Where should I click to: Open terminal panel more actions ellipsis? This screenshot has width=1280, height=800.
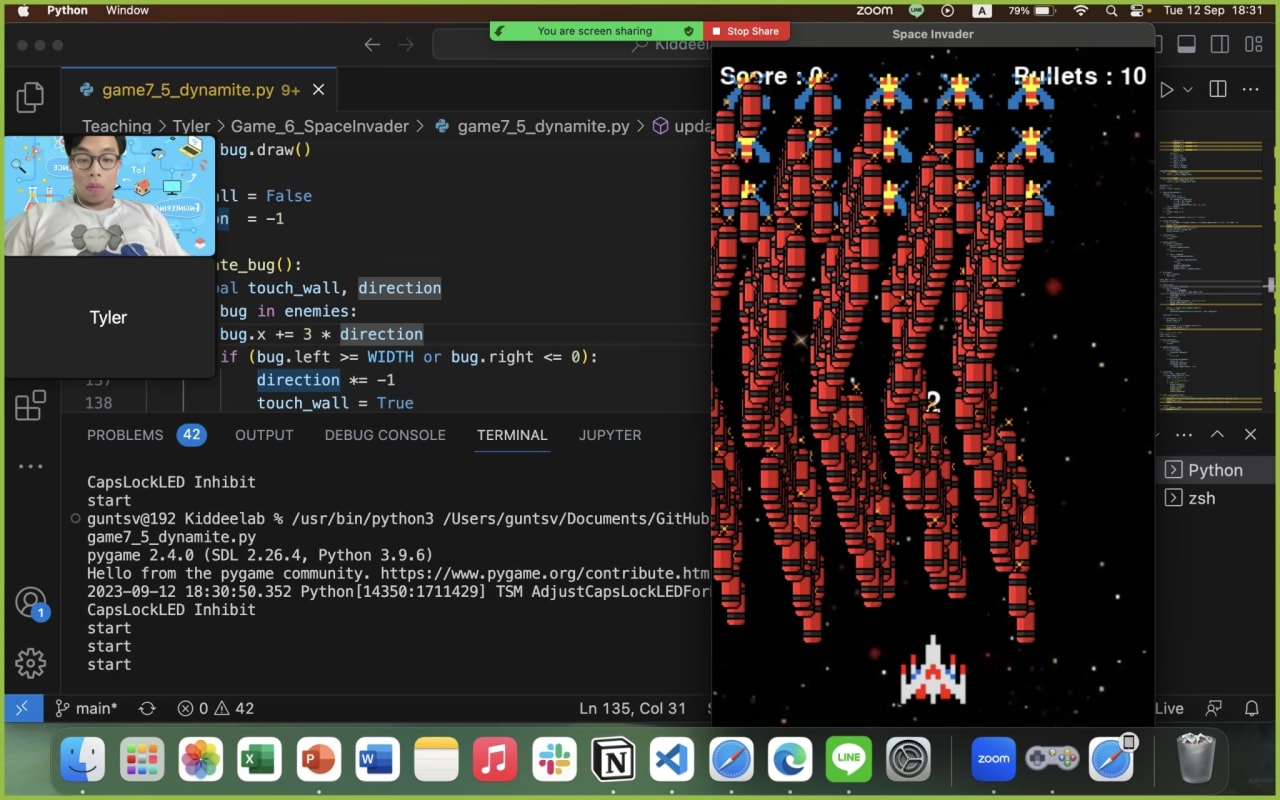[x=1184, y=435]
